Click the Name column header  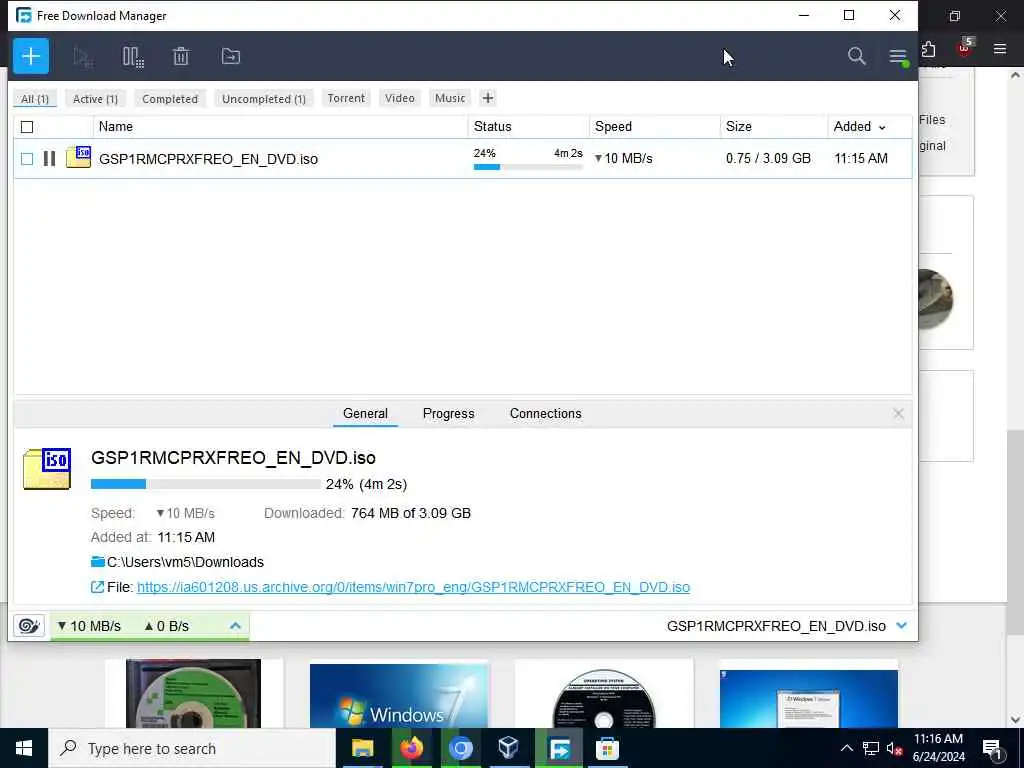pos(281,127)
